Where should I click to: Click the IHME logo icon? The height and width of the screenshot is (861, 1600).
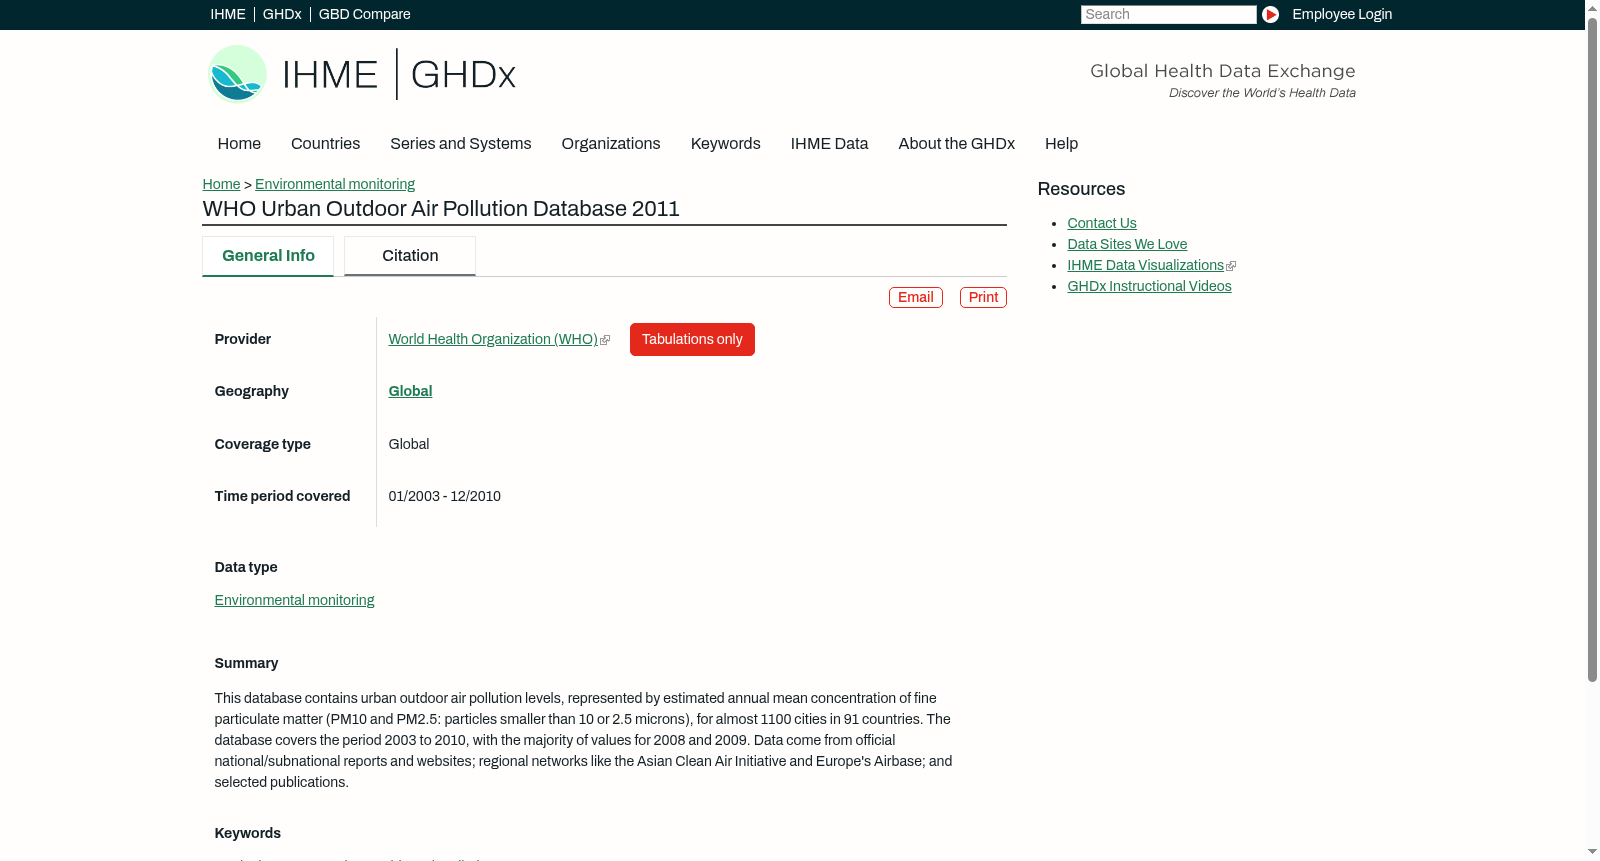tap(238, 74)
